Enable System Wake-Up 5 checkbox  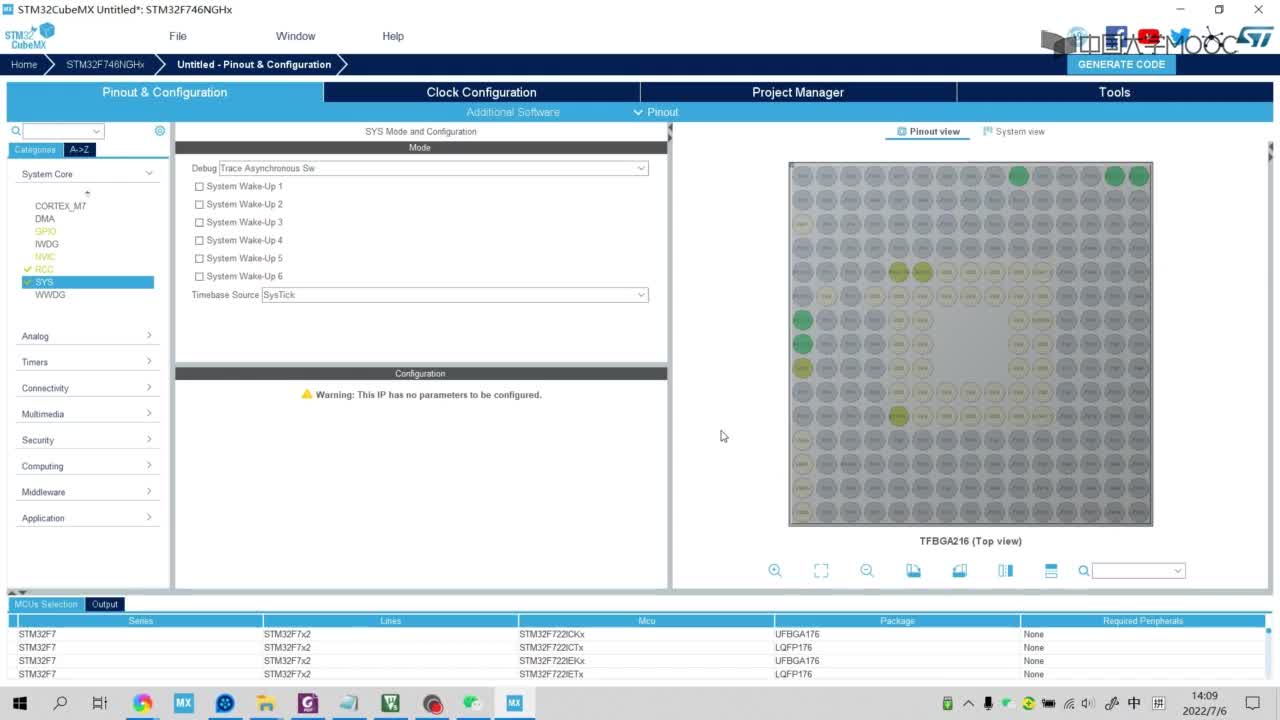pos(199,259)
